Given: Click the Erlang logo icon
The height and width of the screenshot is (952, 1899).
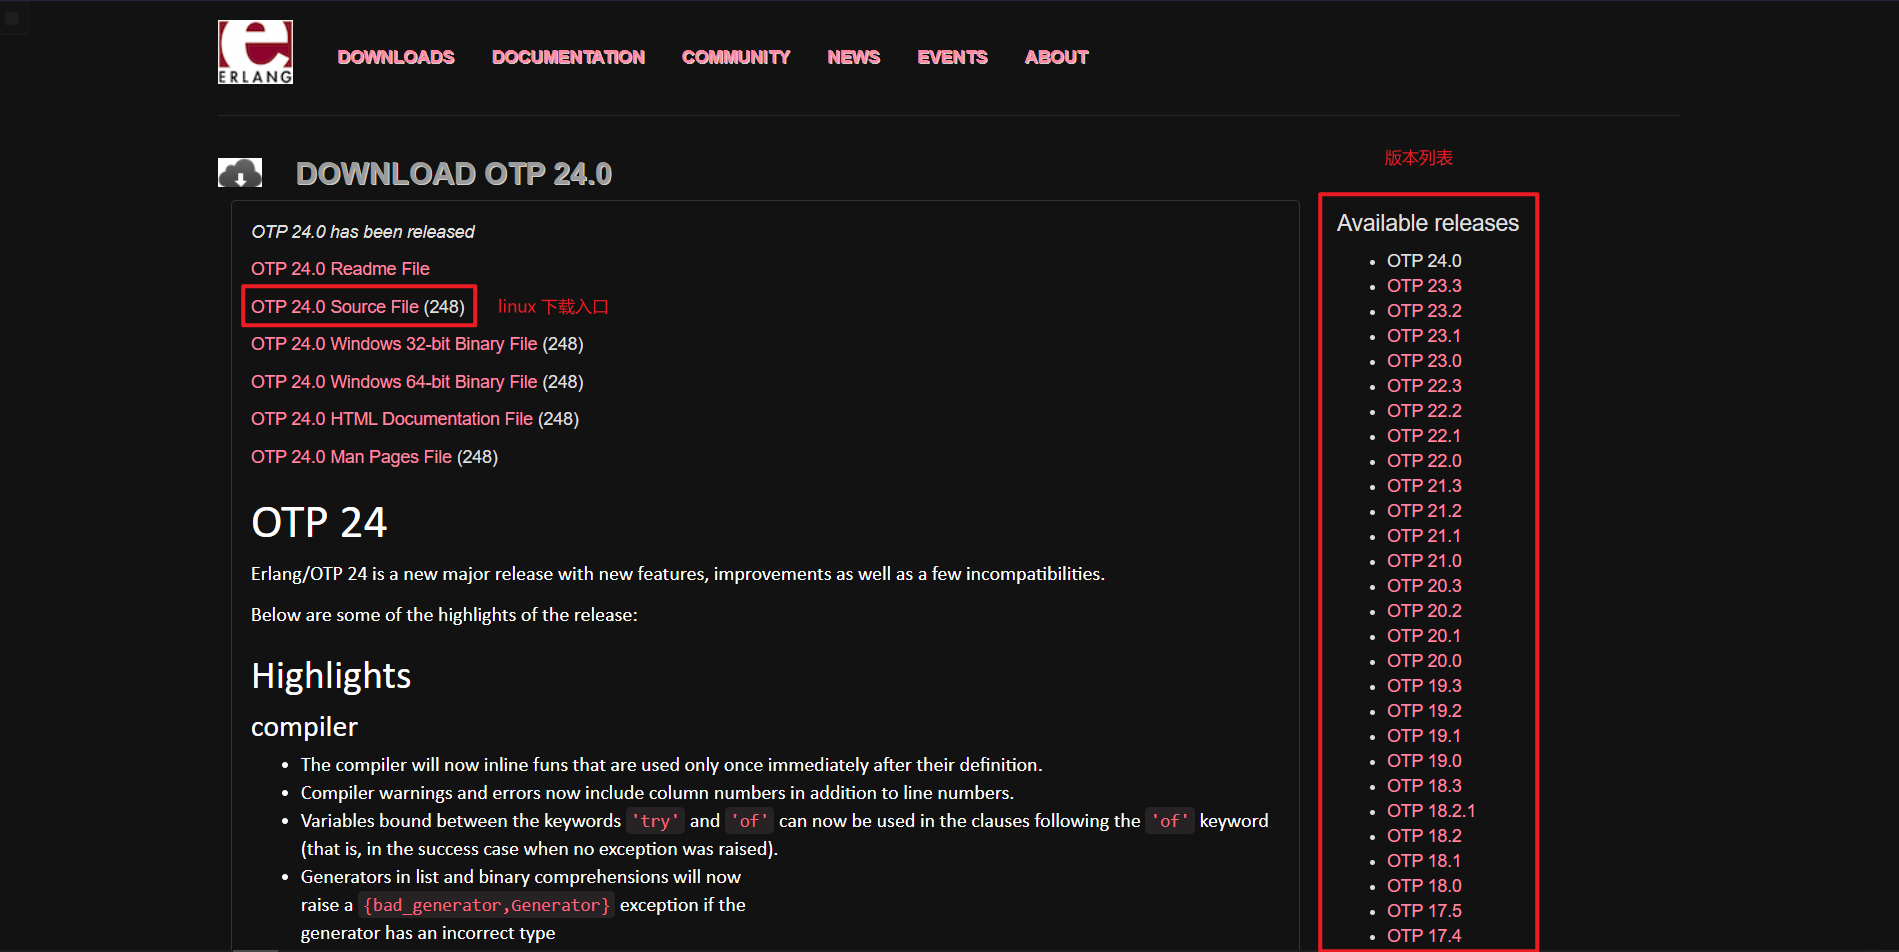Looking at the screenshot, I should [255, 52].
